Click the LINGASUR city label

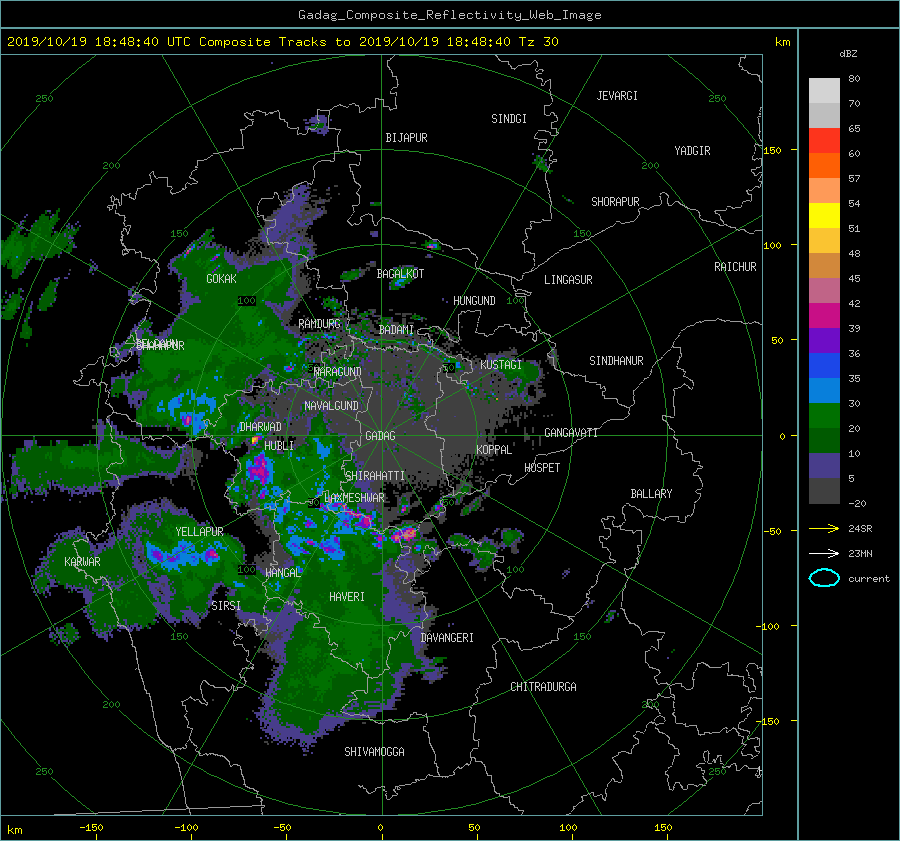click(568, 280)
